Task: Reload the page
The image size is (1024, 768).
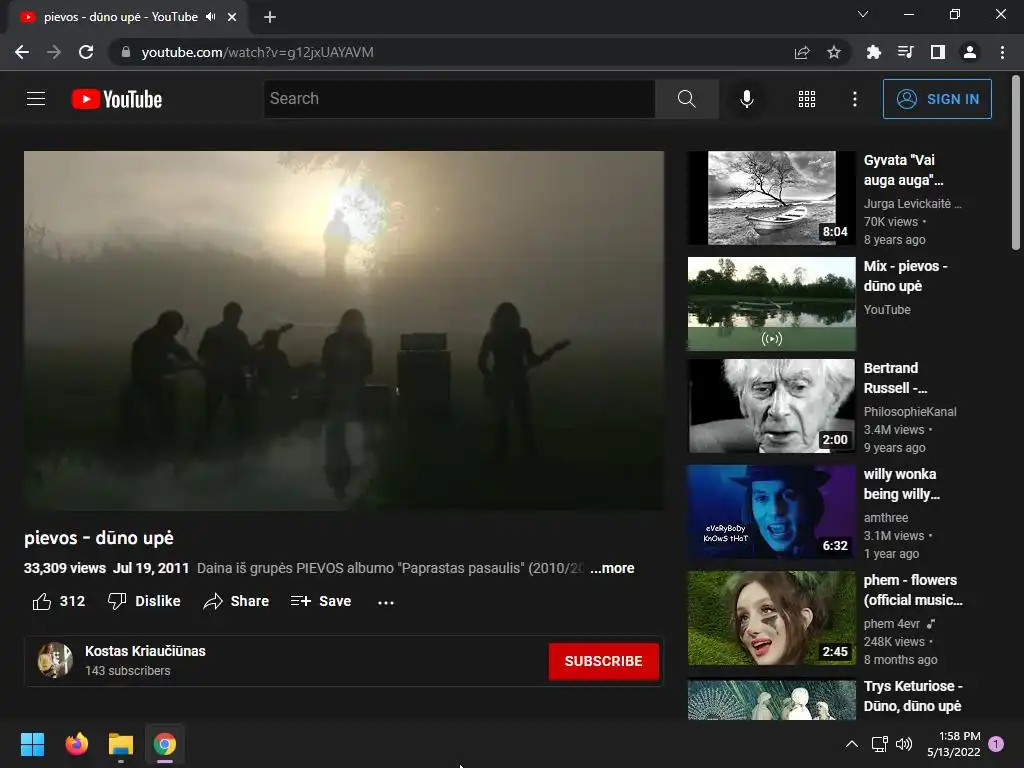Action: click(x=86, y=52)
